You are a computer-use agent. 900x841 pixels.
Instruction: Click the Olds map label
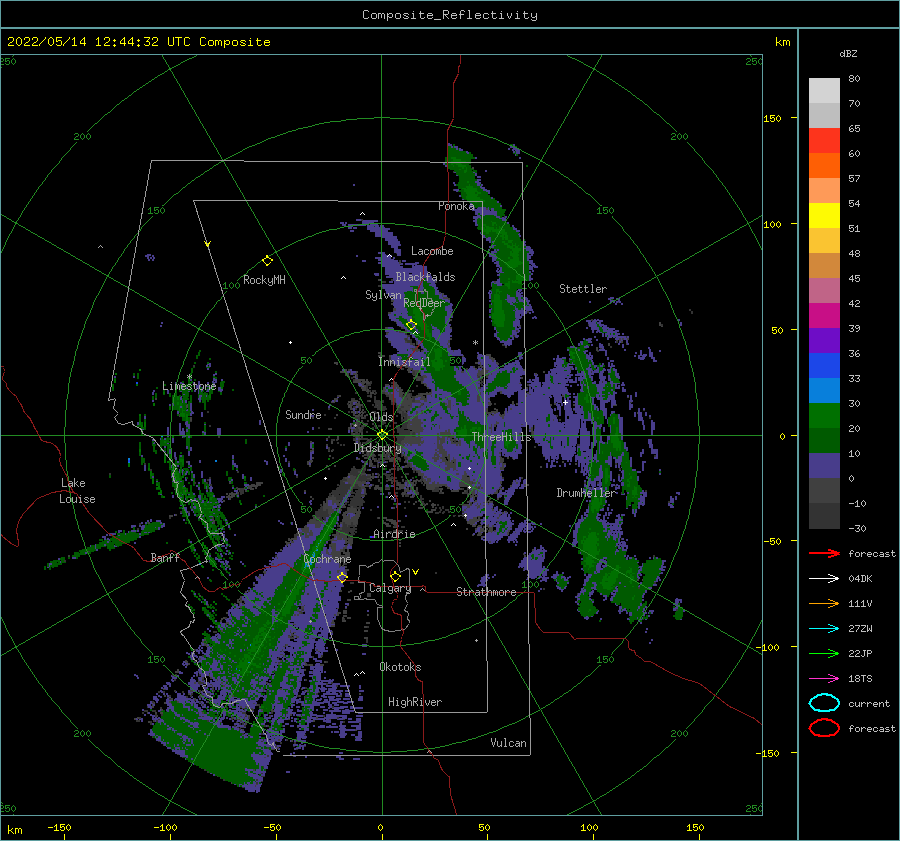pyautogui.click(x=381, y=417)
